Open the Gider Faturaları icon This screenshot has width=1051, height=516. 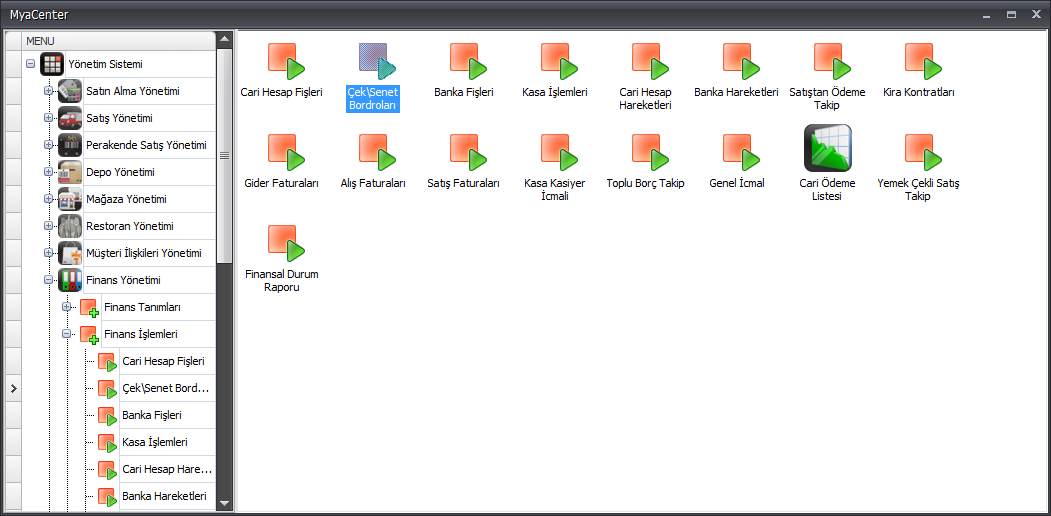pyautogui.click(x=286, y=152)
